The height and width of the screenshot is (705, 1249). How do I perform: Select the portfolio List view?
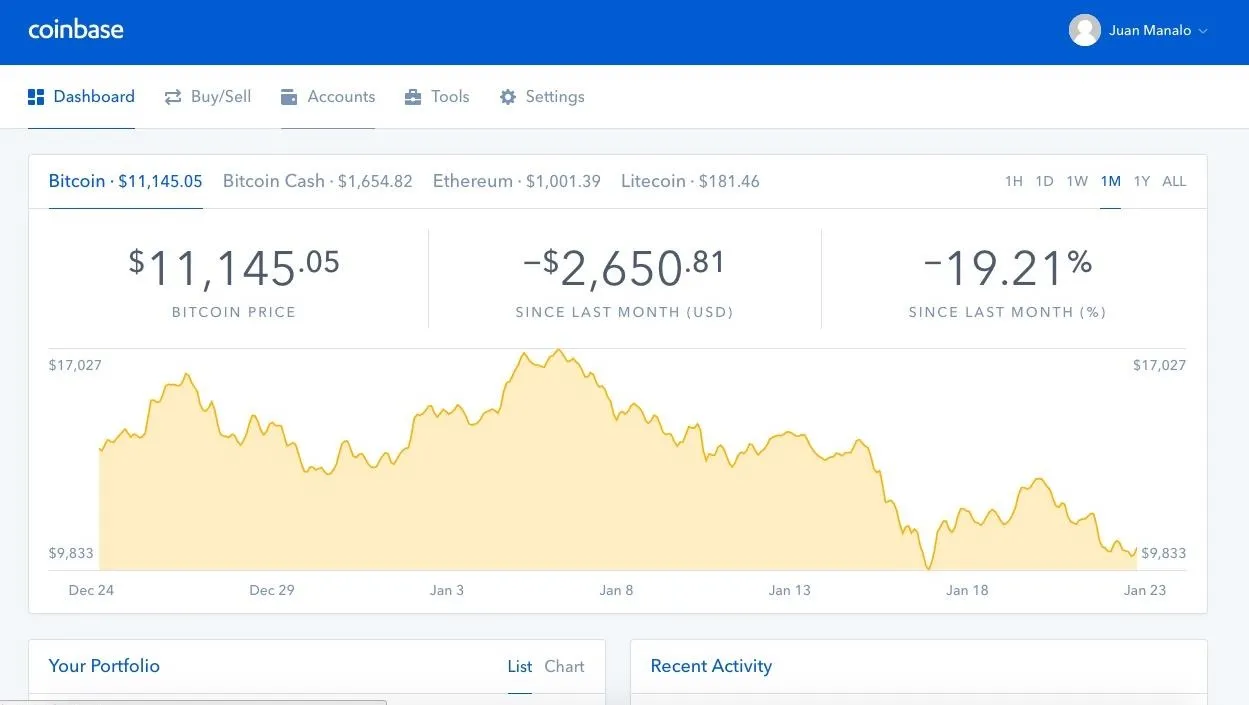click(x=520, y=666)
